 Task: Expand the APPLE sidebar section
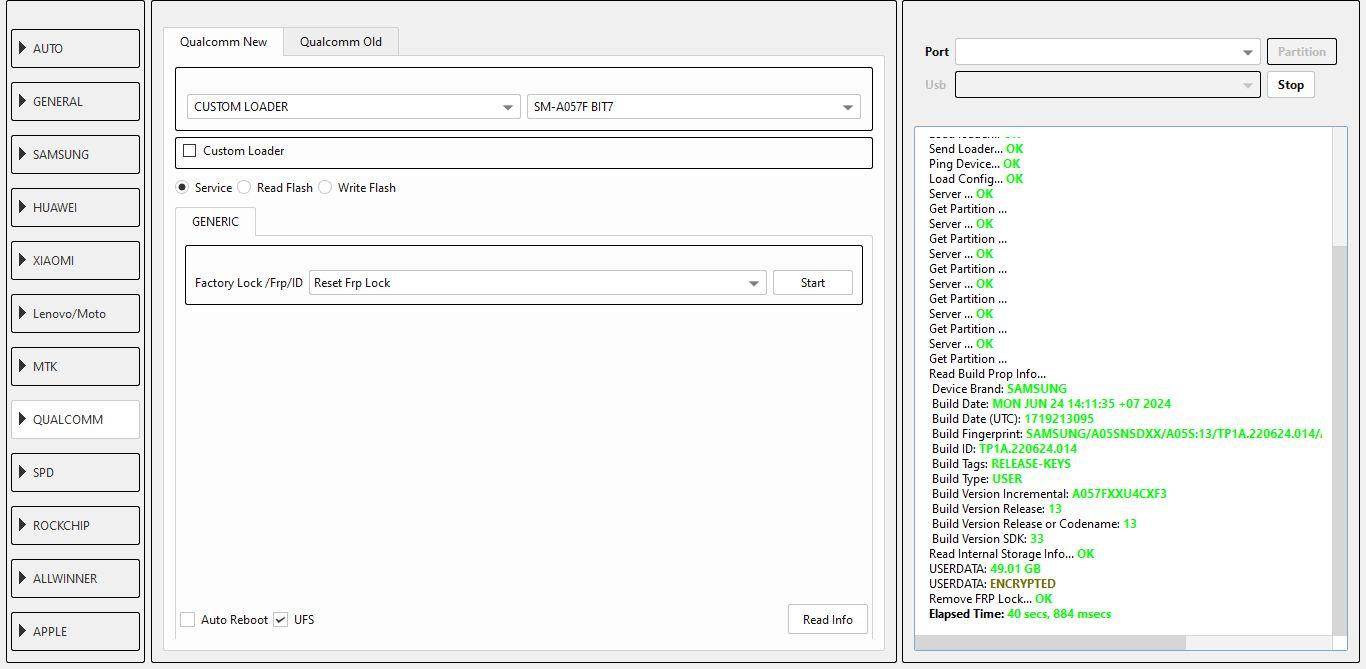pyautogui.click(x=75, y=632)
